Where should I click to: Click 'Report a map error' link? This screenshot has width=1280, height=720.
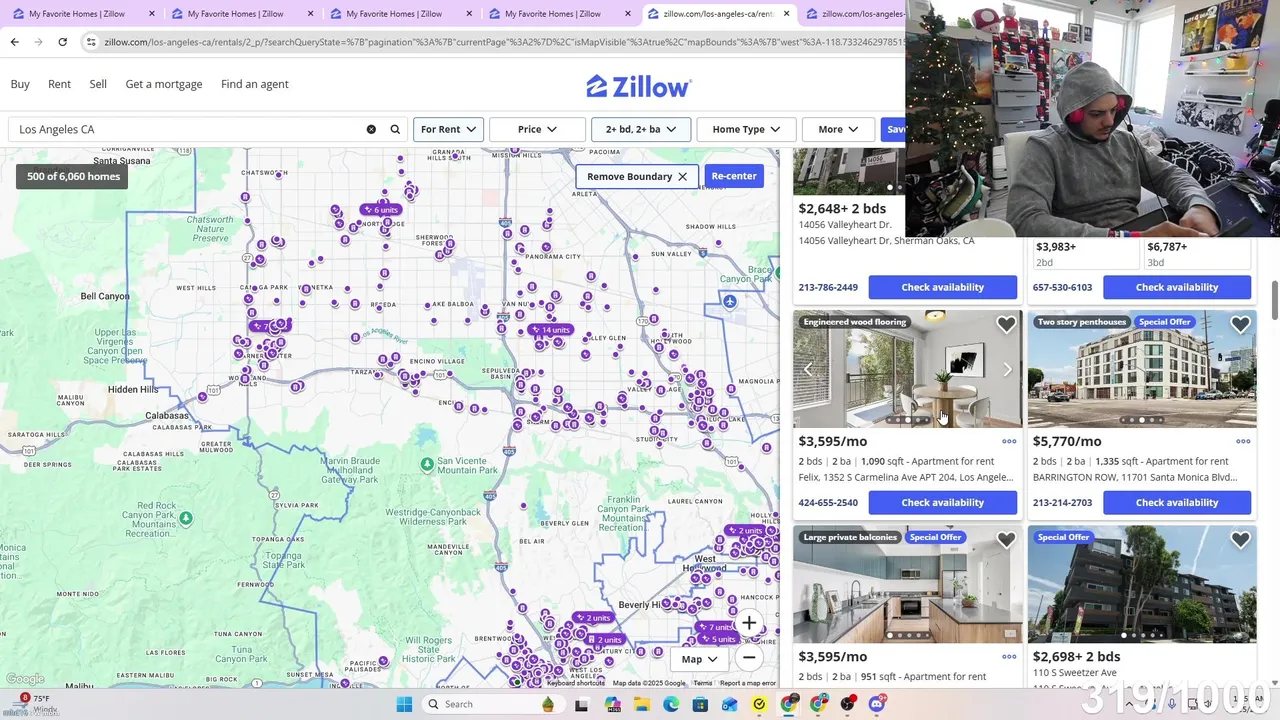point(747,683)
